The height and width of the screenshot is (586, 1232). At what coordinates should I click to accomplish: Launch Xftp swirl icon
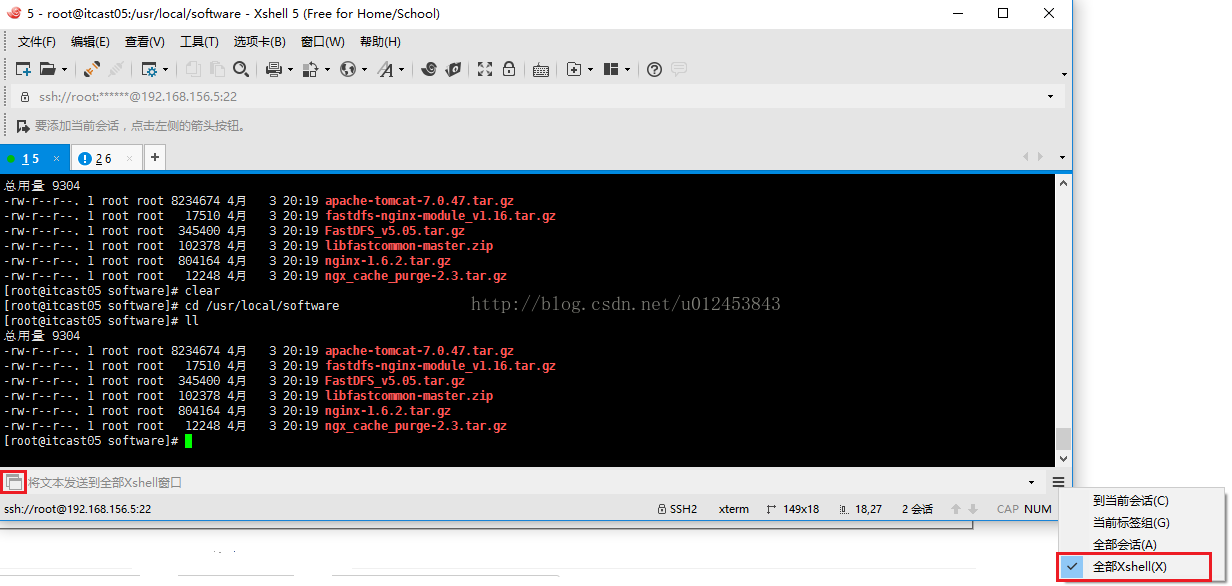click(x=429, y=69)
